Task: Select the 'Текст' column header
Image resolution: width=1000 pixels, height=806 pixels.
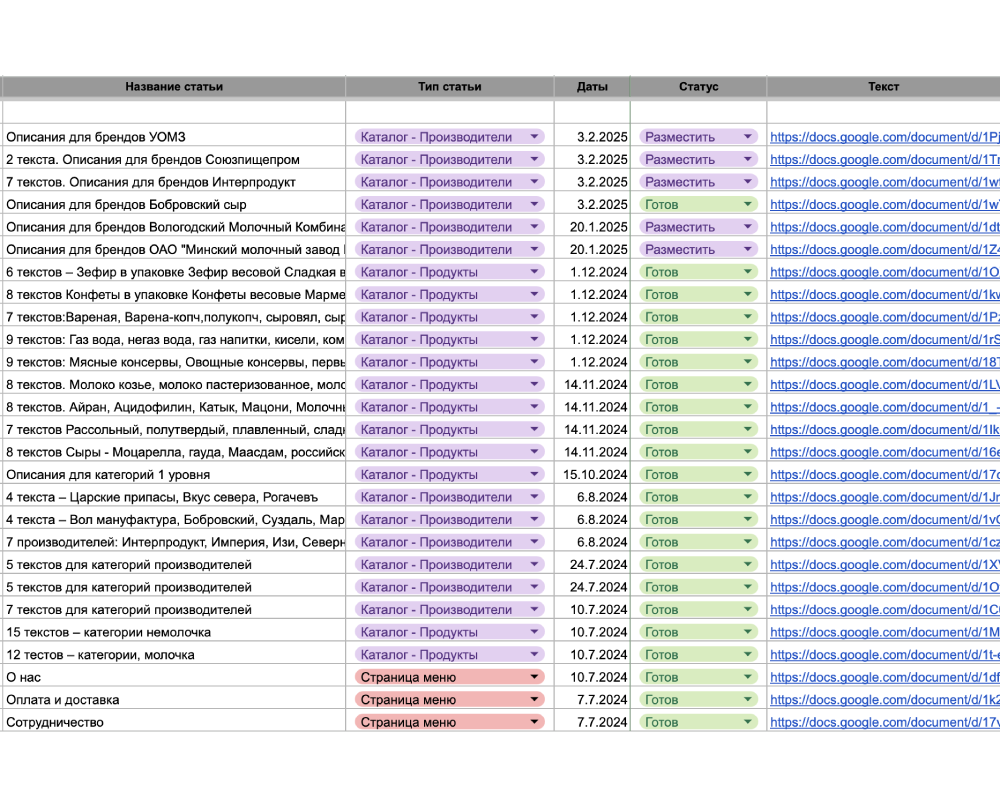Action: coord(883,87)
